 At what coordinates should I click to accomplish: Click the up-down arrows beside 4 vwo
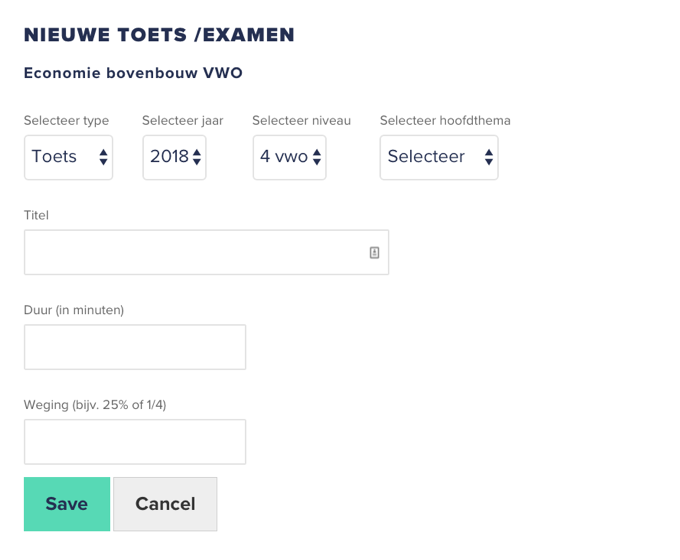[317, 157]
